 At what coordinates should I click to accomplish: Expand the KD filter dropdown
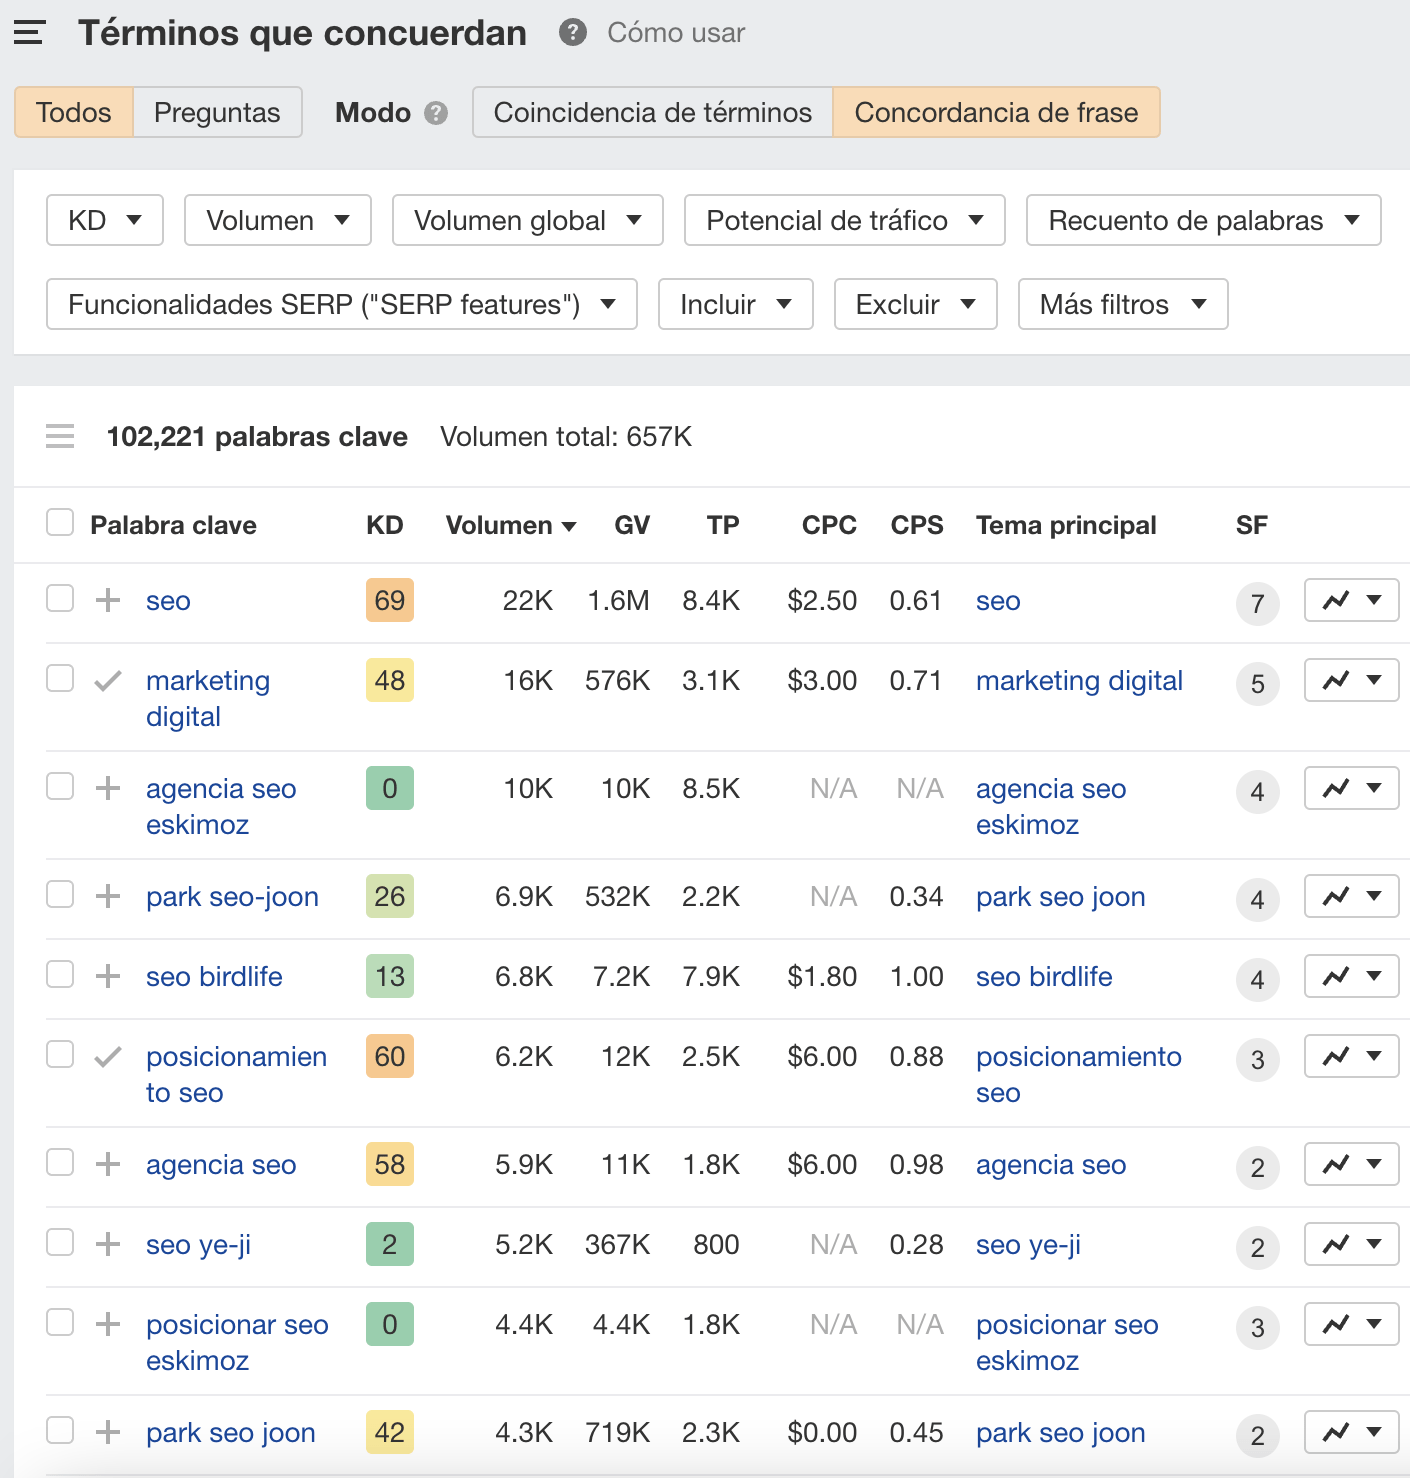(x=105, y=220)
